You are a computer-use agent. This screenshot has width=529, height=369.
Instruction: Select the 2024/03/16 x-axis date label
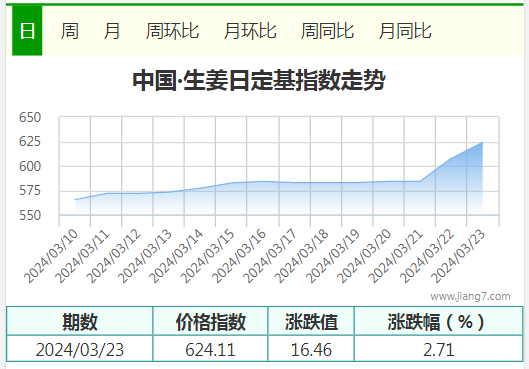pos(239,256)
